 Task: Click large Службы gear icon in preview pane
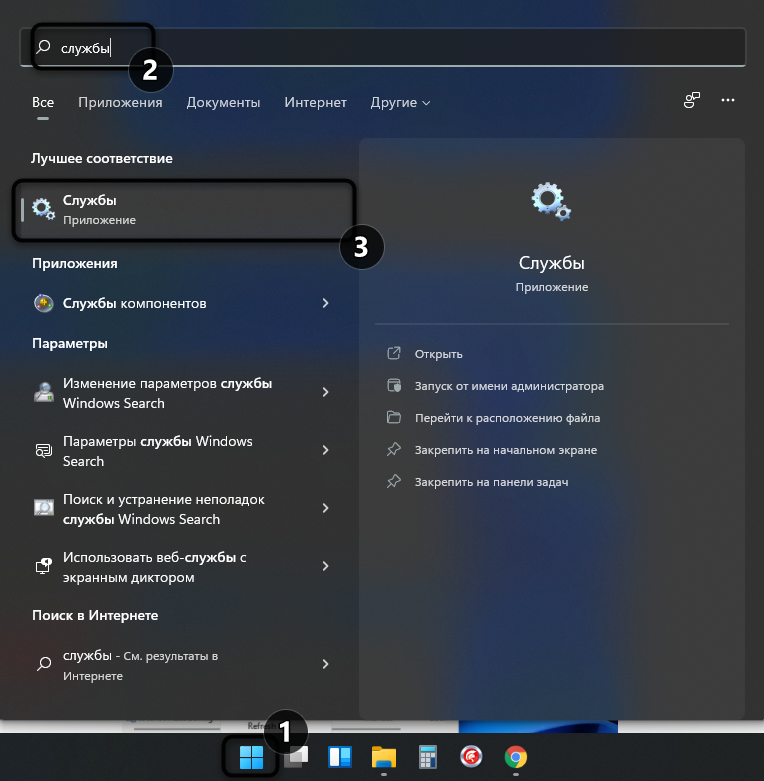coord(551,201)
